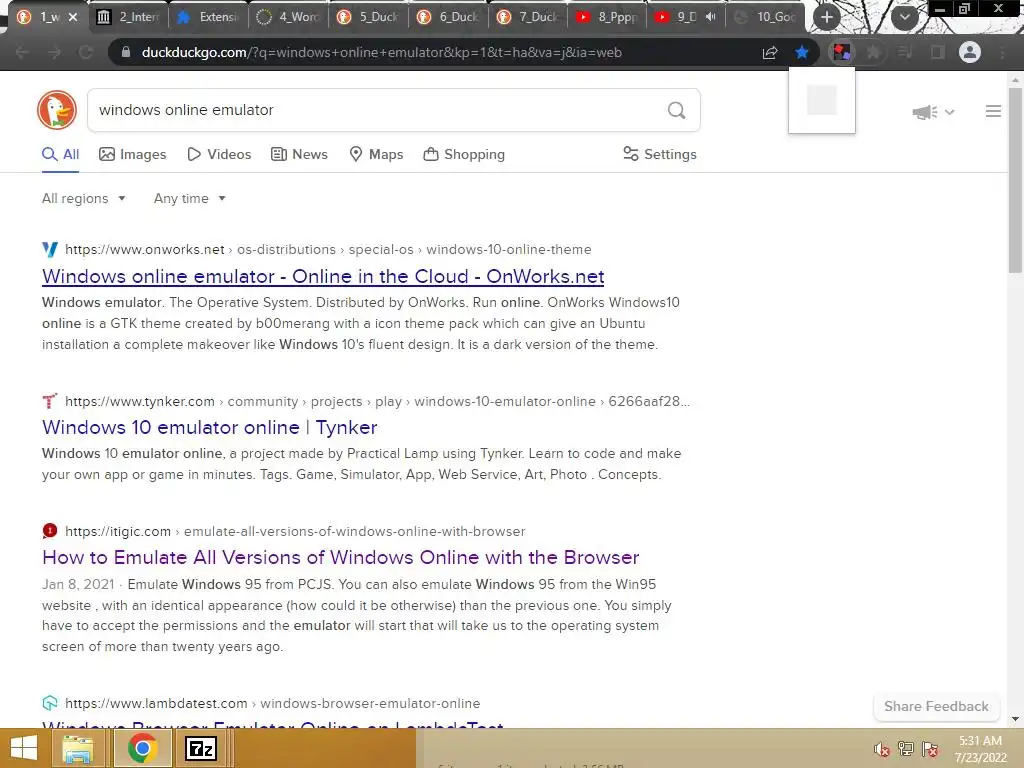The height and width of the screenshot is (768, 1024).
Task: Open a new browser tab
Action: 827,17
